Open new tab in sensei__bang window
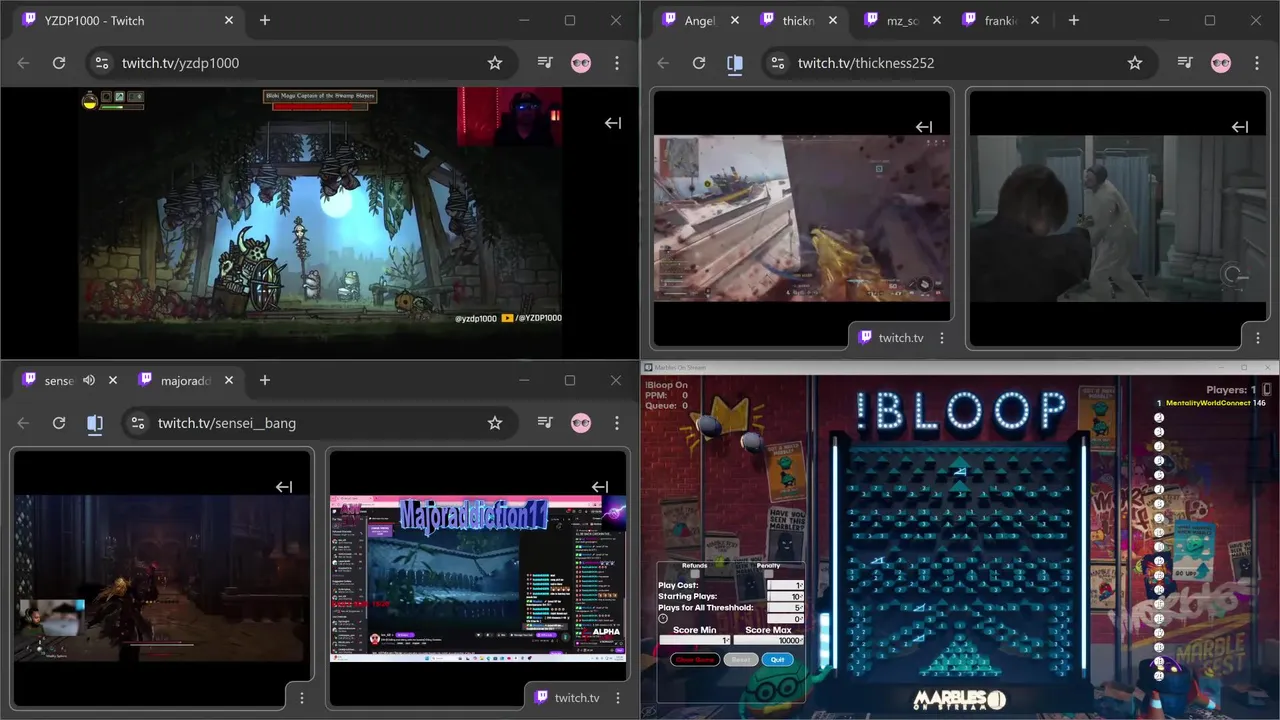 (x=265, y=380)
